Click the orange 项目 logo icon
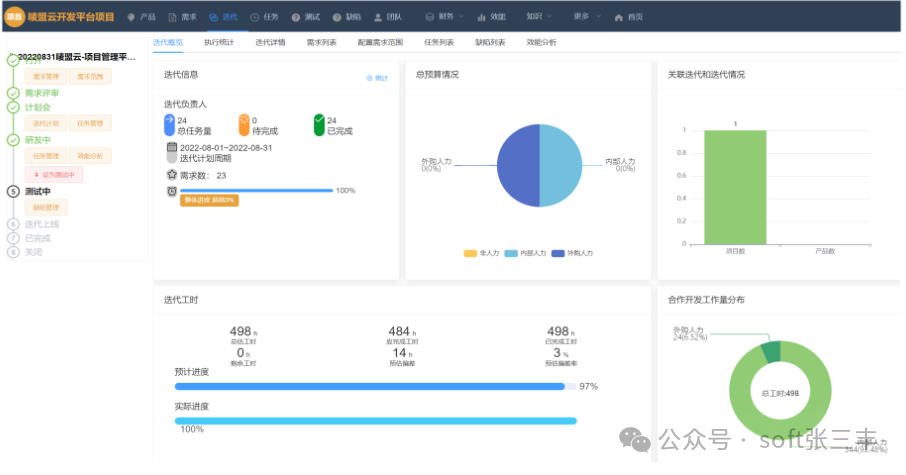Viewport: 906px width, 475px height. click(13, 17)
